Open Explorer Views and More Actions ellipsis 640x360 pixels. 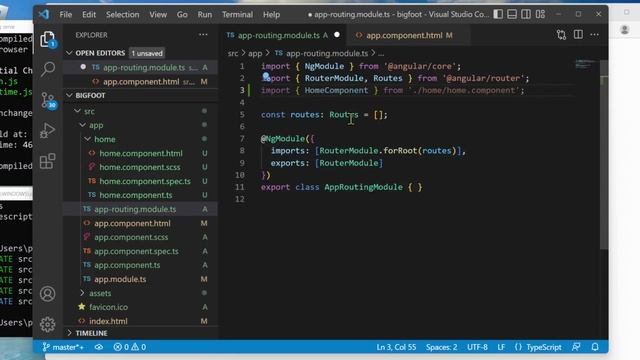click(203, 35)
